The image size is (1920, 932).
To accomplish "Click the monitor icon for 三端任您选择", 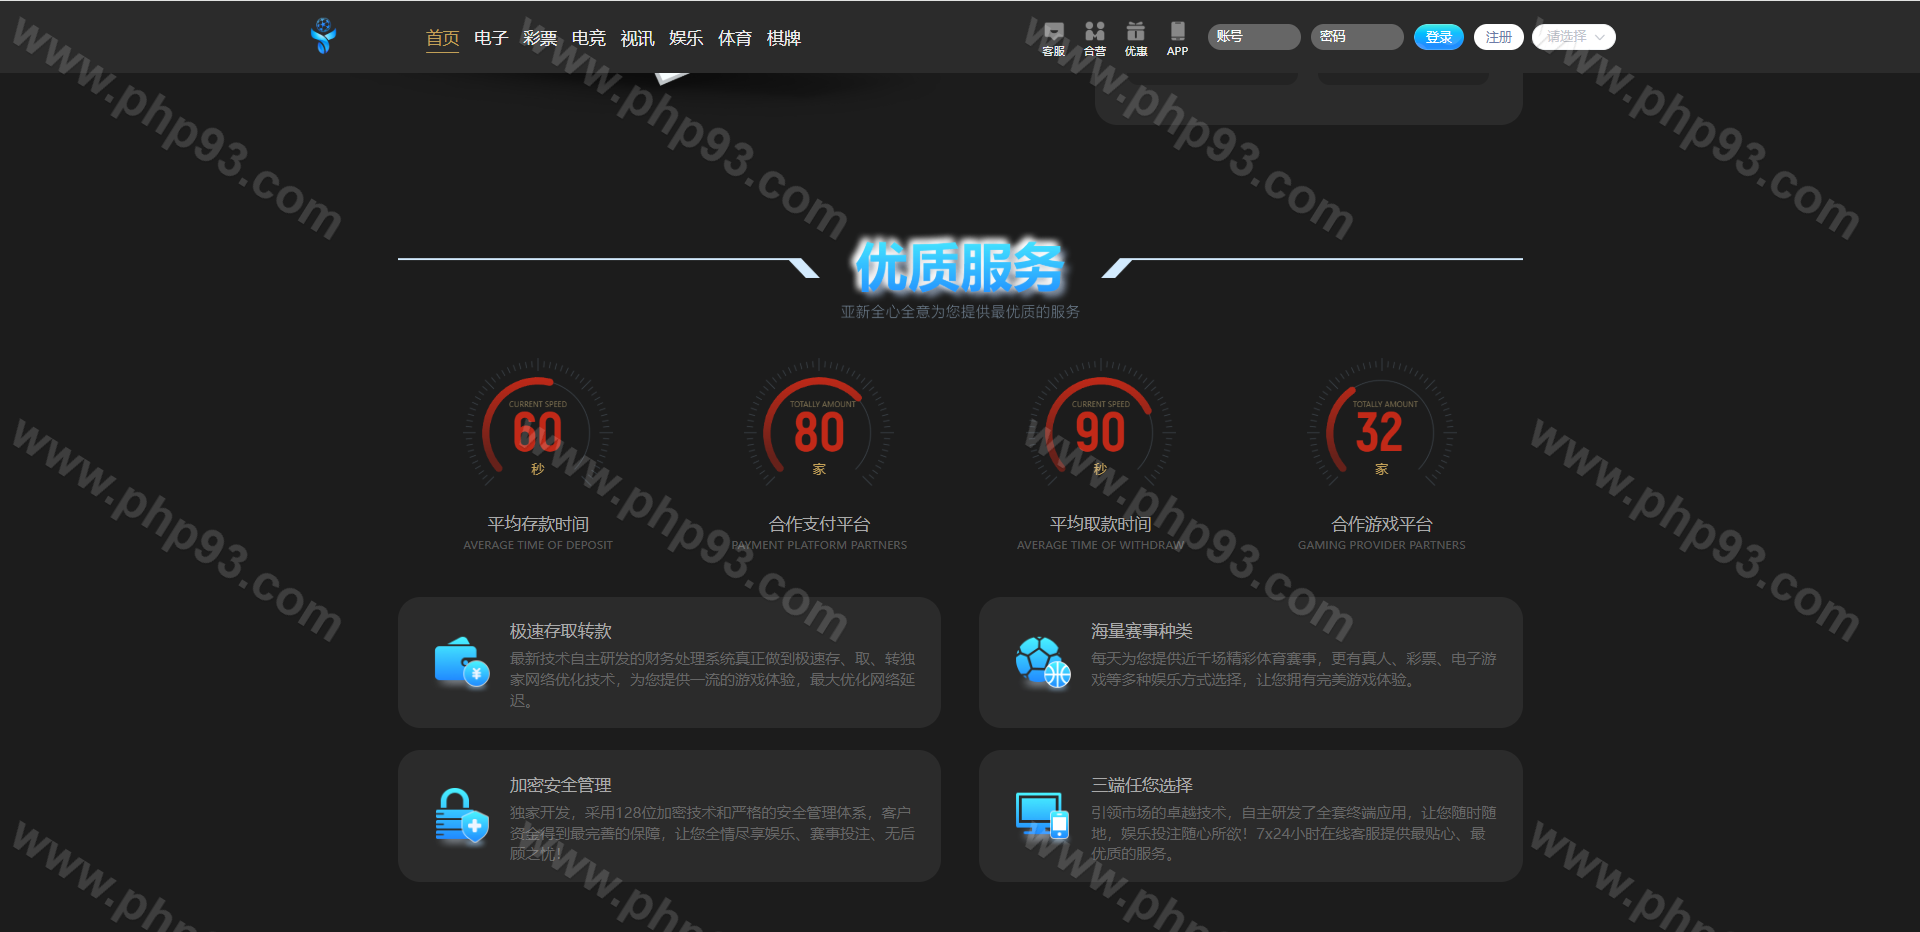I will [x=1042, y=816].
